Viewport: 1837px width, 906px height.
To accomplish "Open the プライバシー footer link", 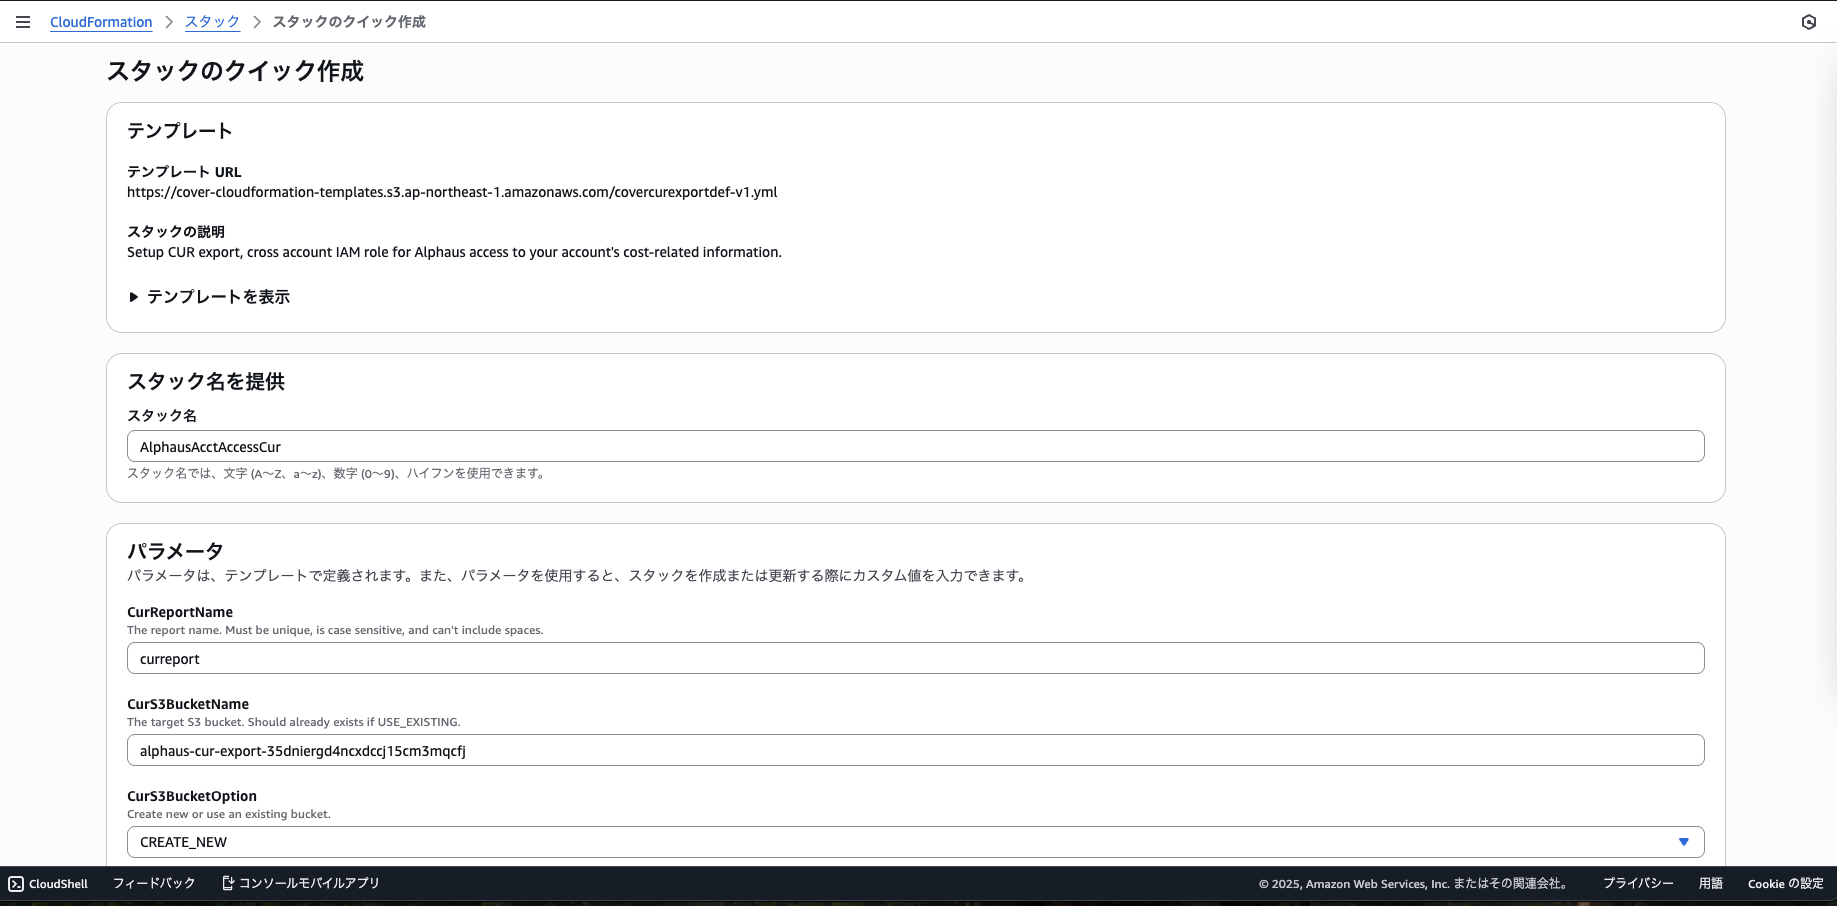I will pyautogui.click(x=1637, y=884).
